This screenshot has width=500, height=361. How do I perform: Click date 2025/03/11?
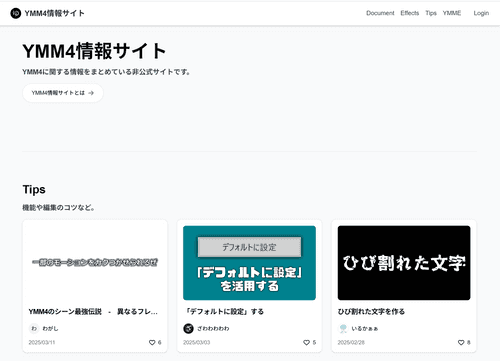pos(42,342)
